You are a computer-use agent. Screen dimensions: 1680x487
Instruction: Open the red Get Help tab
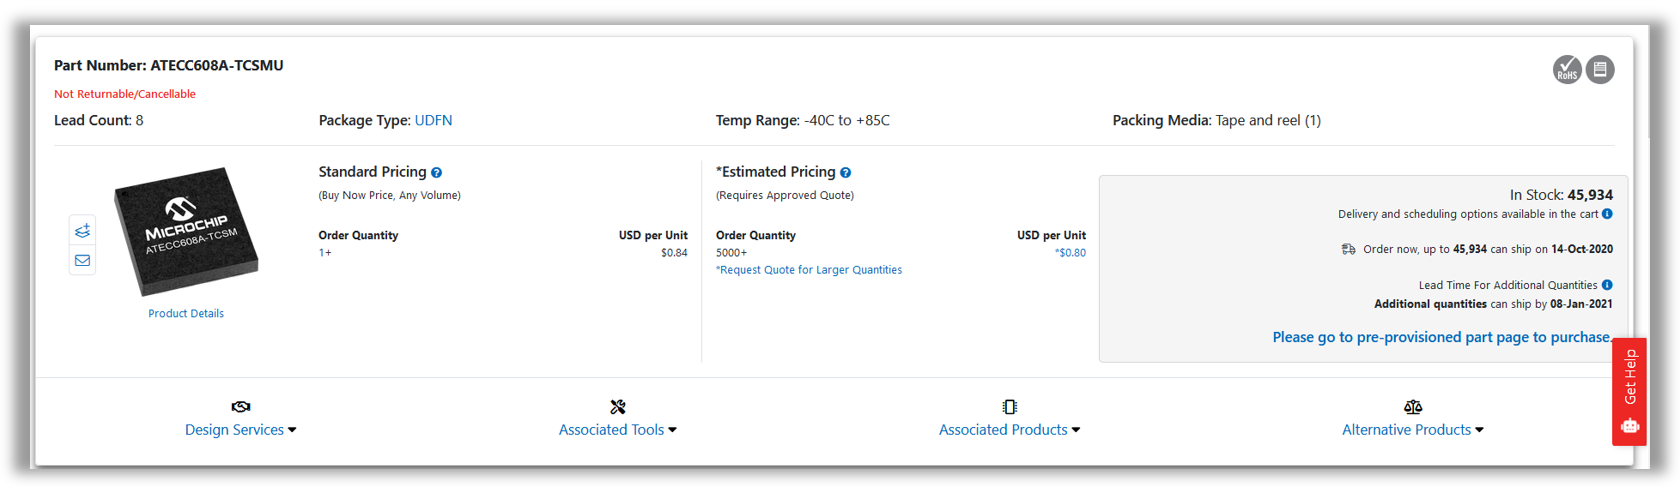tap(1629, 391)
